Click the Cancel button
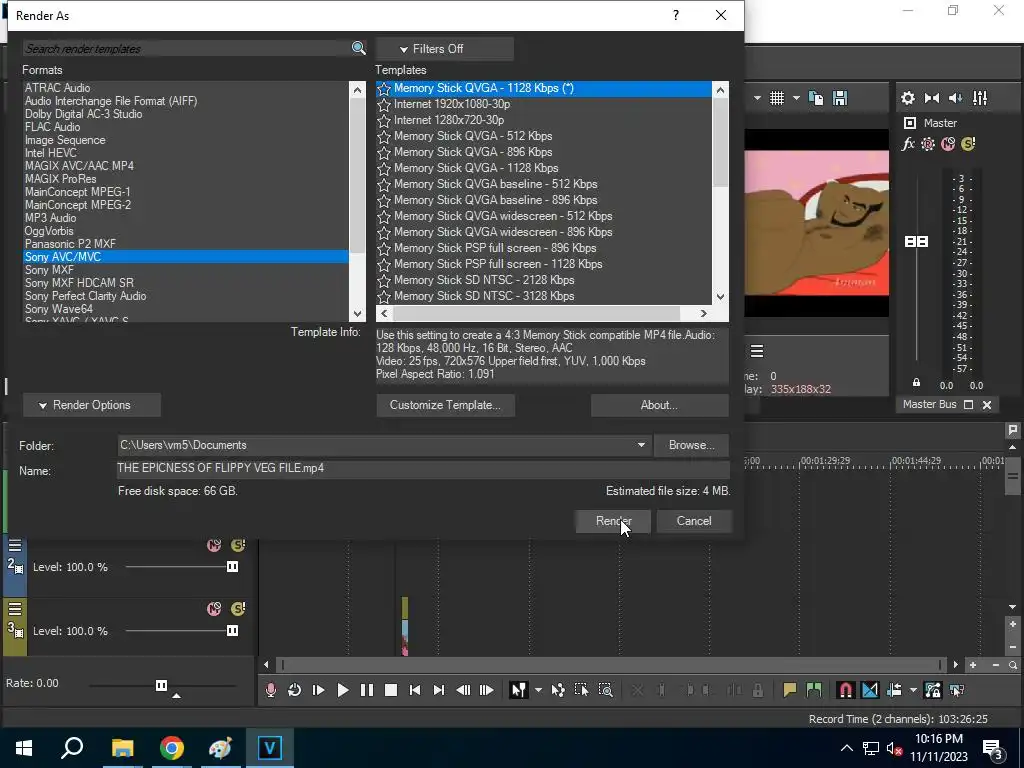The height and width of the screenshot is (768, 1024). click(x=694, y=521)
